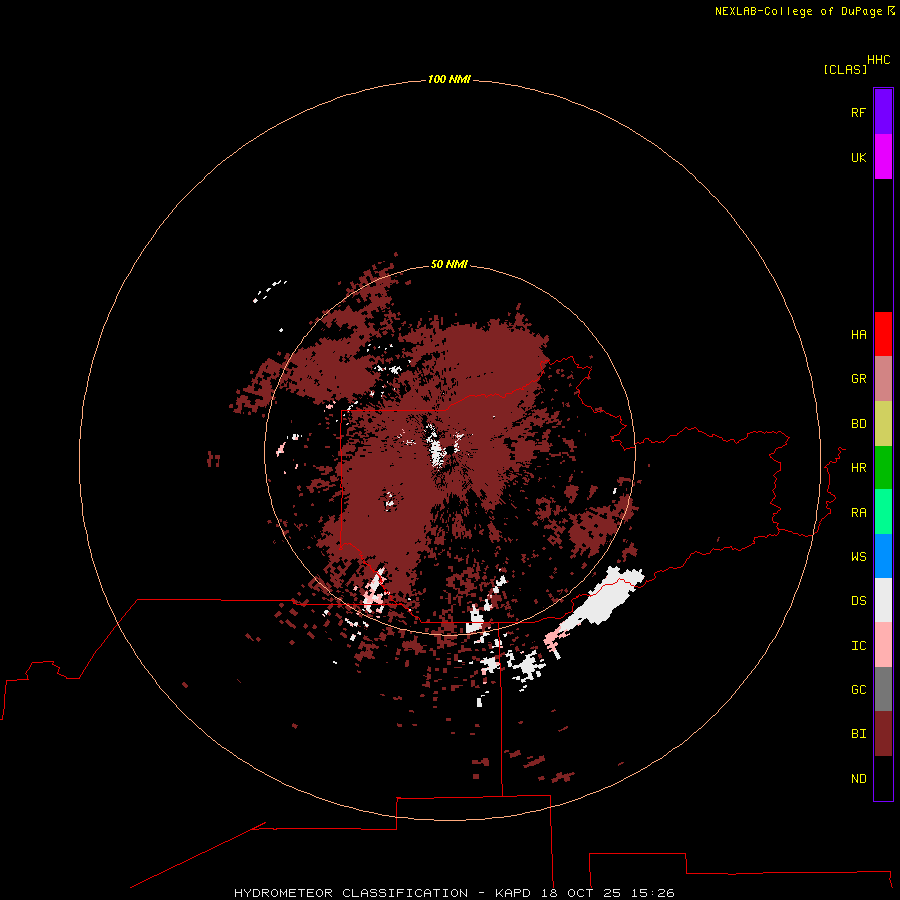This screenshot has width=900, height=900.
Task: Click the RF purple legend swatch
Action: [x=883, y=112]
